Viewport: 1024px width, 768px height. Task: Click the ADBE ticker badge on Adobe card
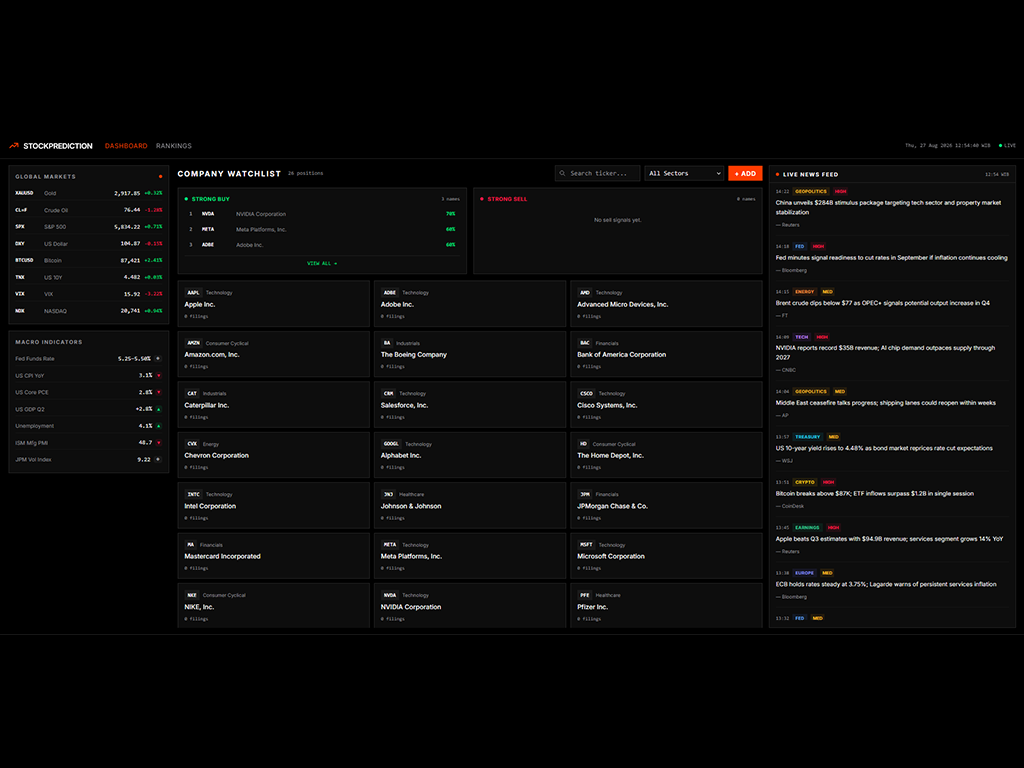coord(390,293)
